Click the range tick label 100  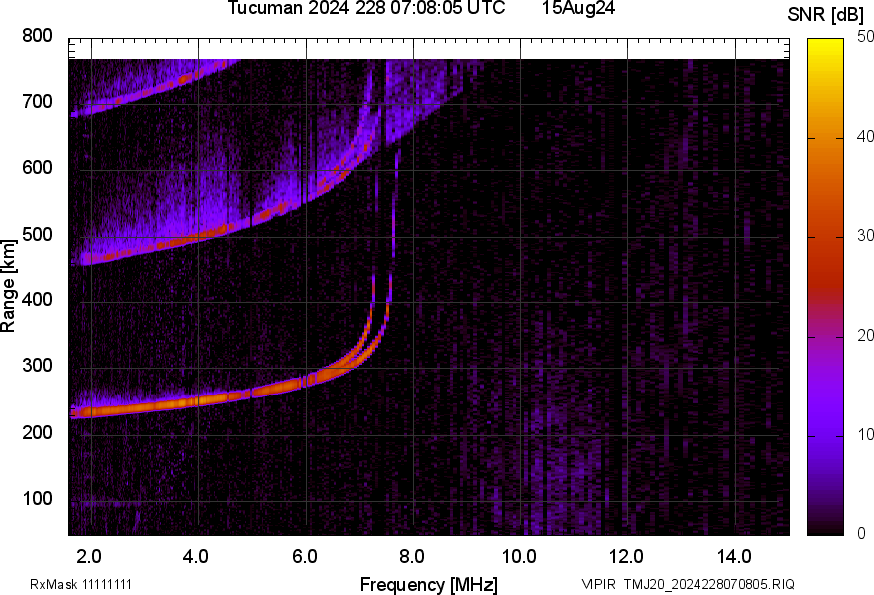(x=37, y=498)
